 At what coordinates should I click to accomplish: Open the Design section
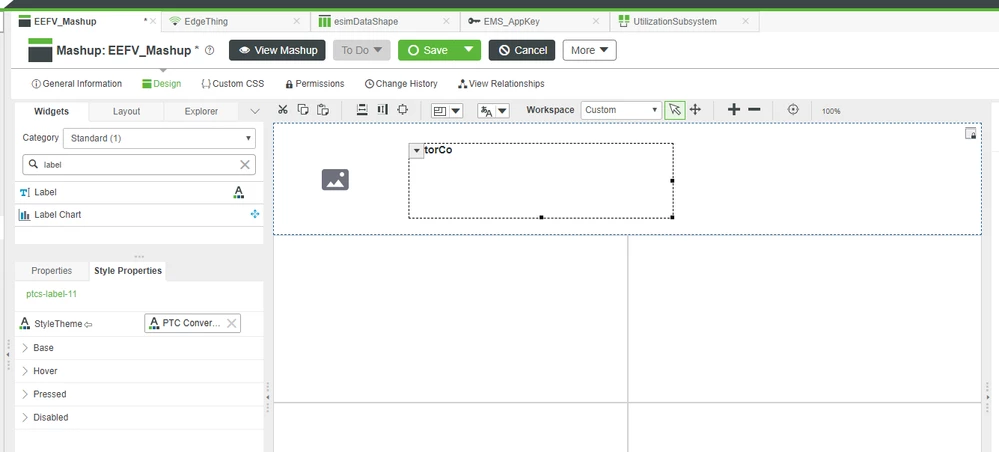(x=162, y=84)
